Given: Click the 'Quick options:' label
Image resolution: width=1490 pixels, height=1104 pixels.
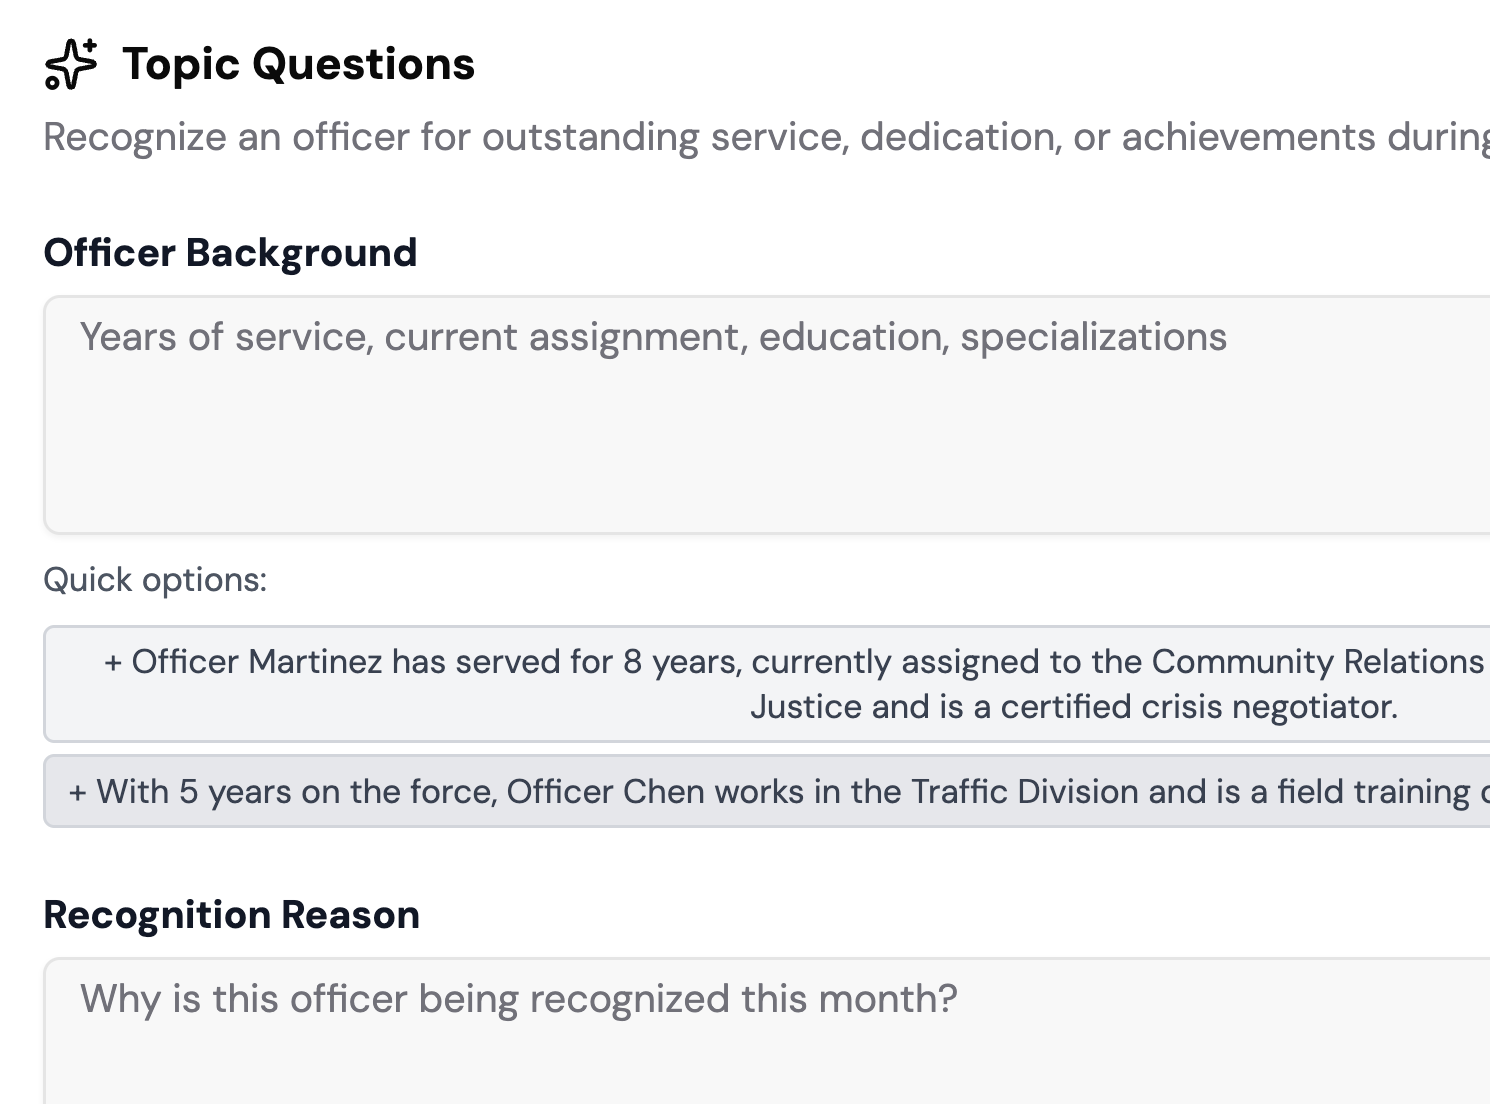Looking at the screenshot, I should [x=155, y=579].
